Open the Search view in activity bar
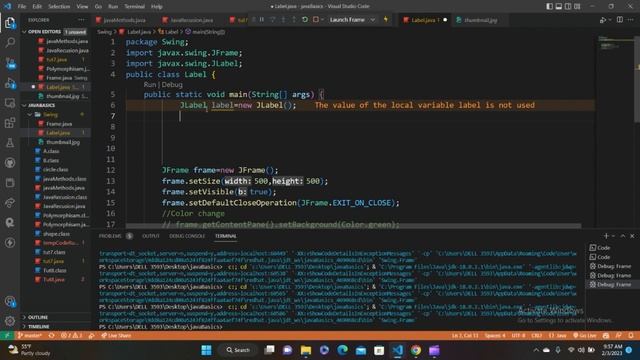Screen dimensions: 640x360 coord(10,42)
